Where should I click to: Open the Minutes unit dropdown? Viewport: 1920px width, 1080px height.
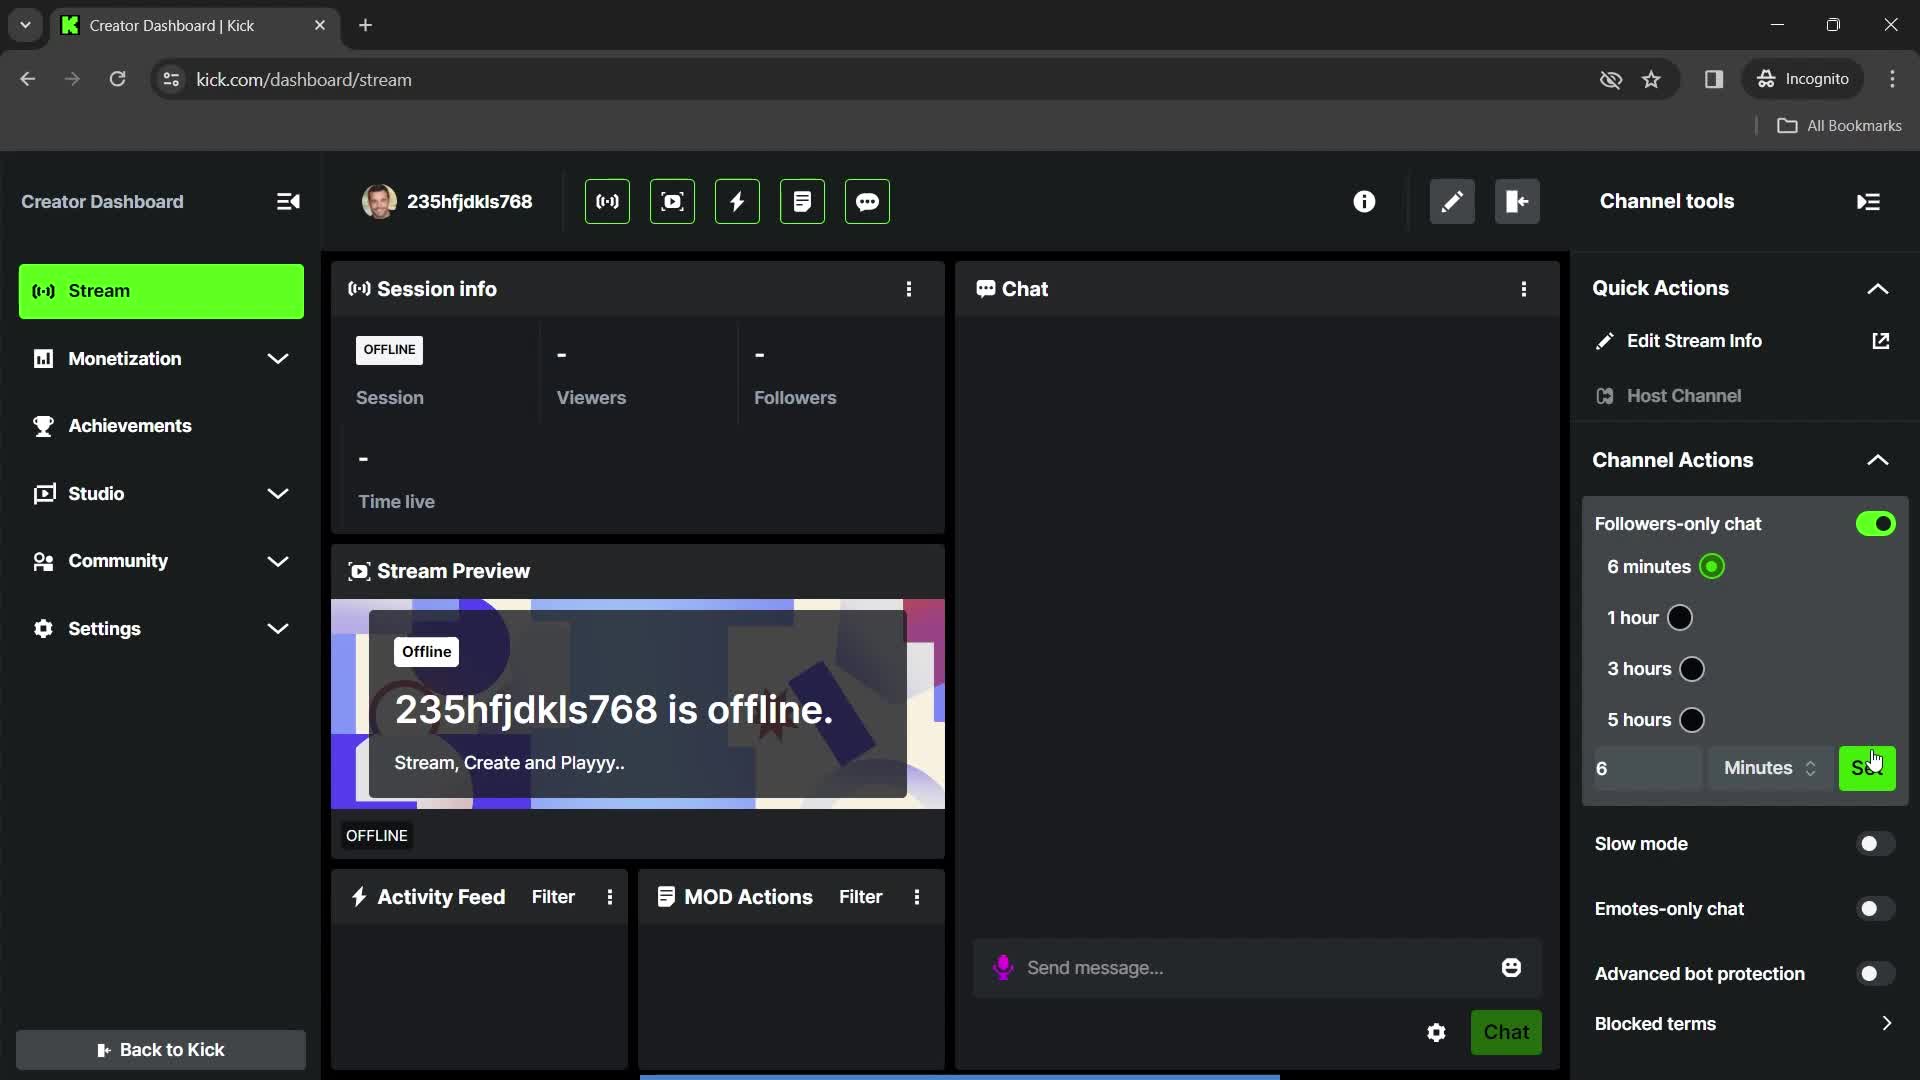(1769, 768)
